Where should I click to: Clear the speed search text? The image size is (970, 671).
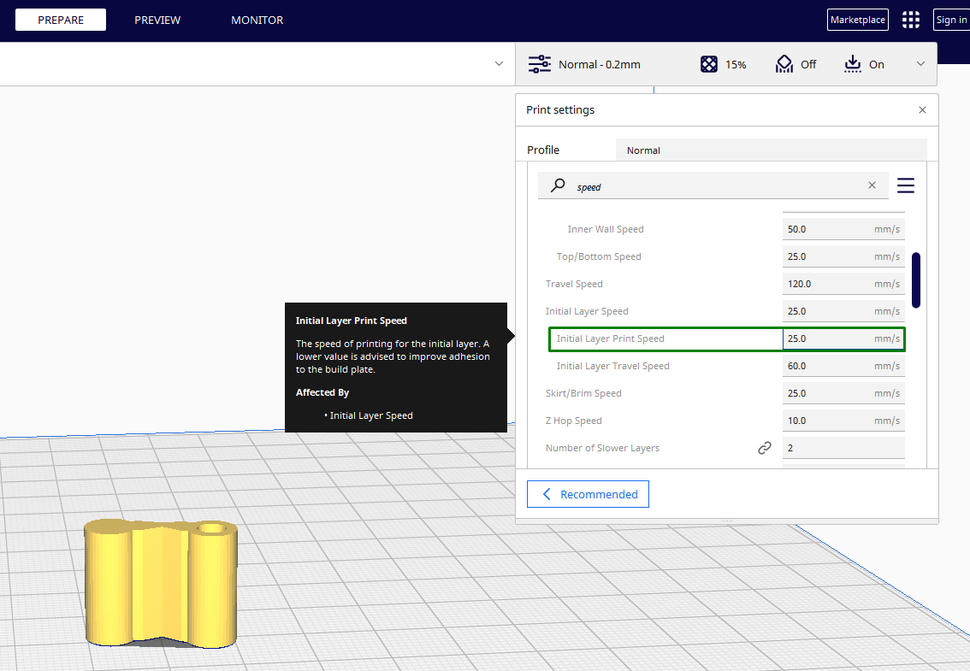click(x=871, y=186)
